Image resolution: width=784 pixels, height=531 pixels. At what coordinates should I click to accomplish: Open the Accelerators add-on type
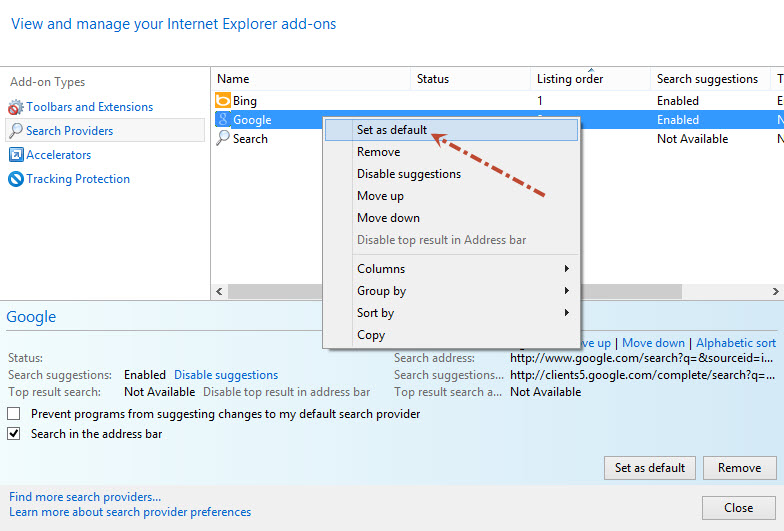pos(58,154)
